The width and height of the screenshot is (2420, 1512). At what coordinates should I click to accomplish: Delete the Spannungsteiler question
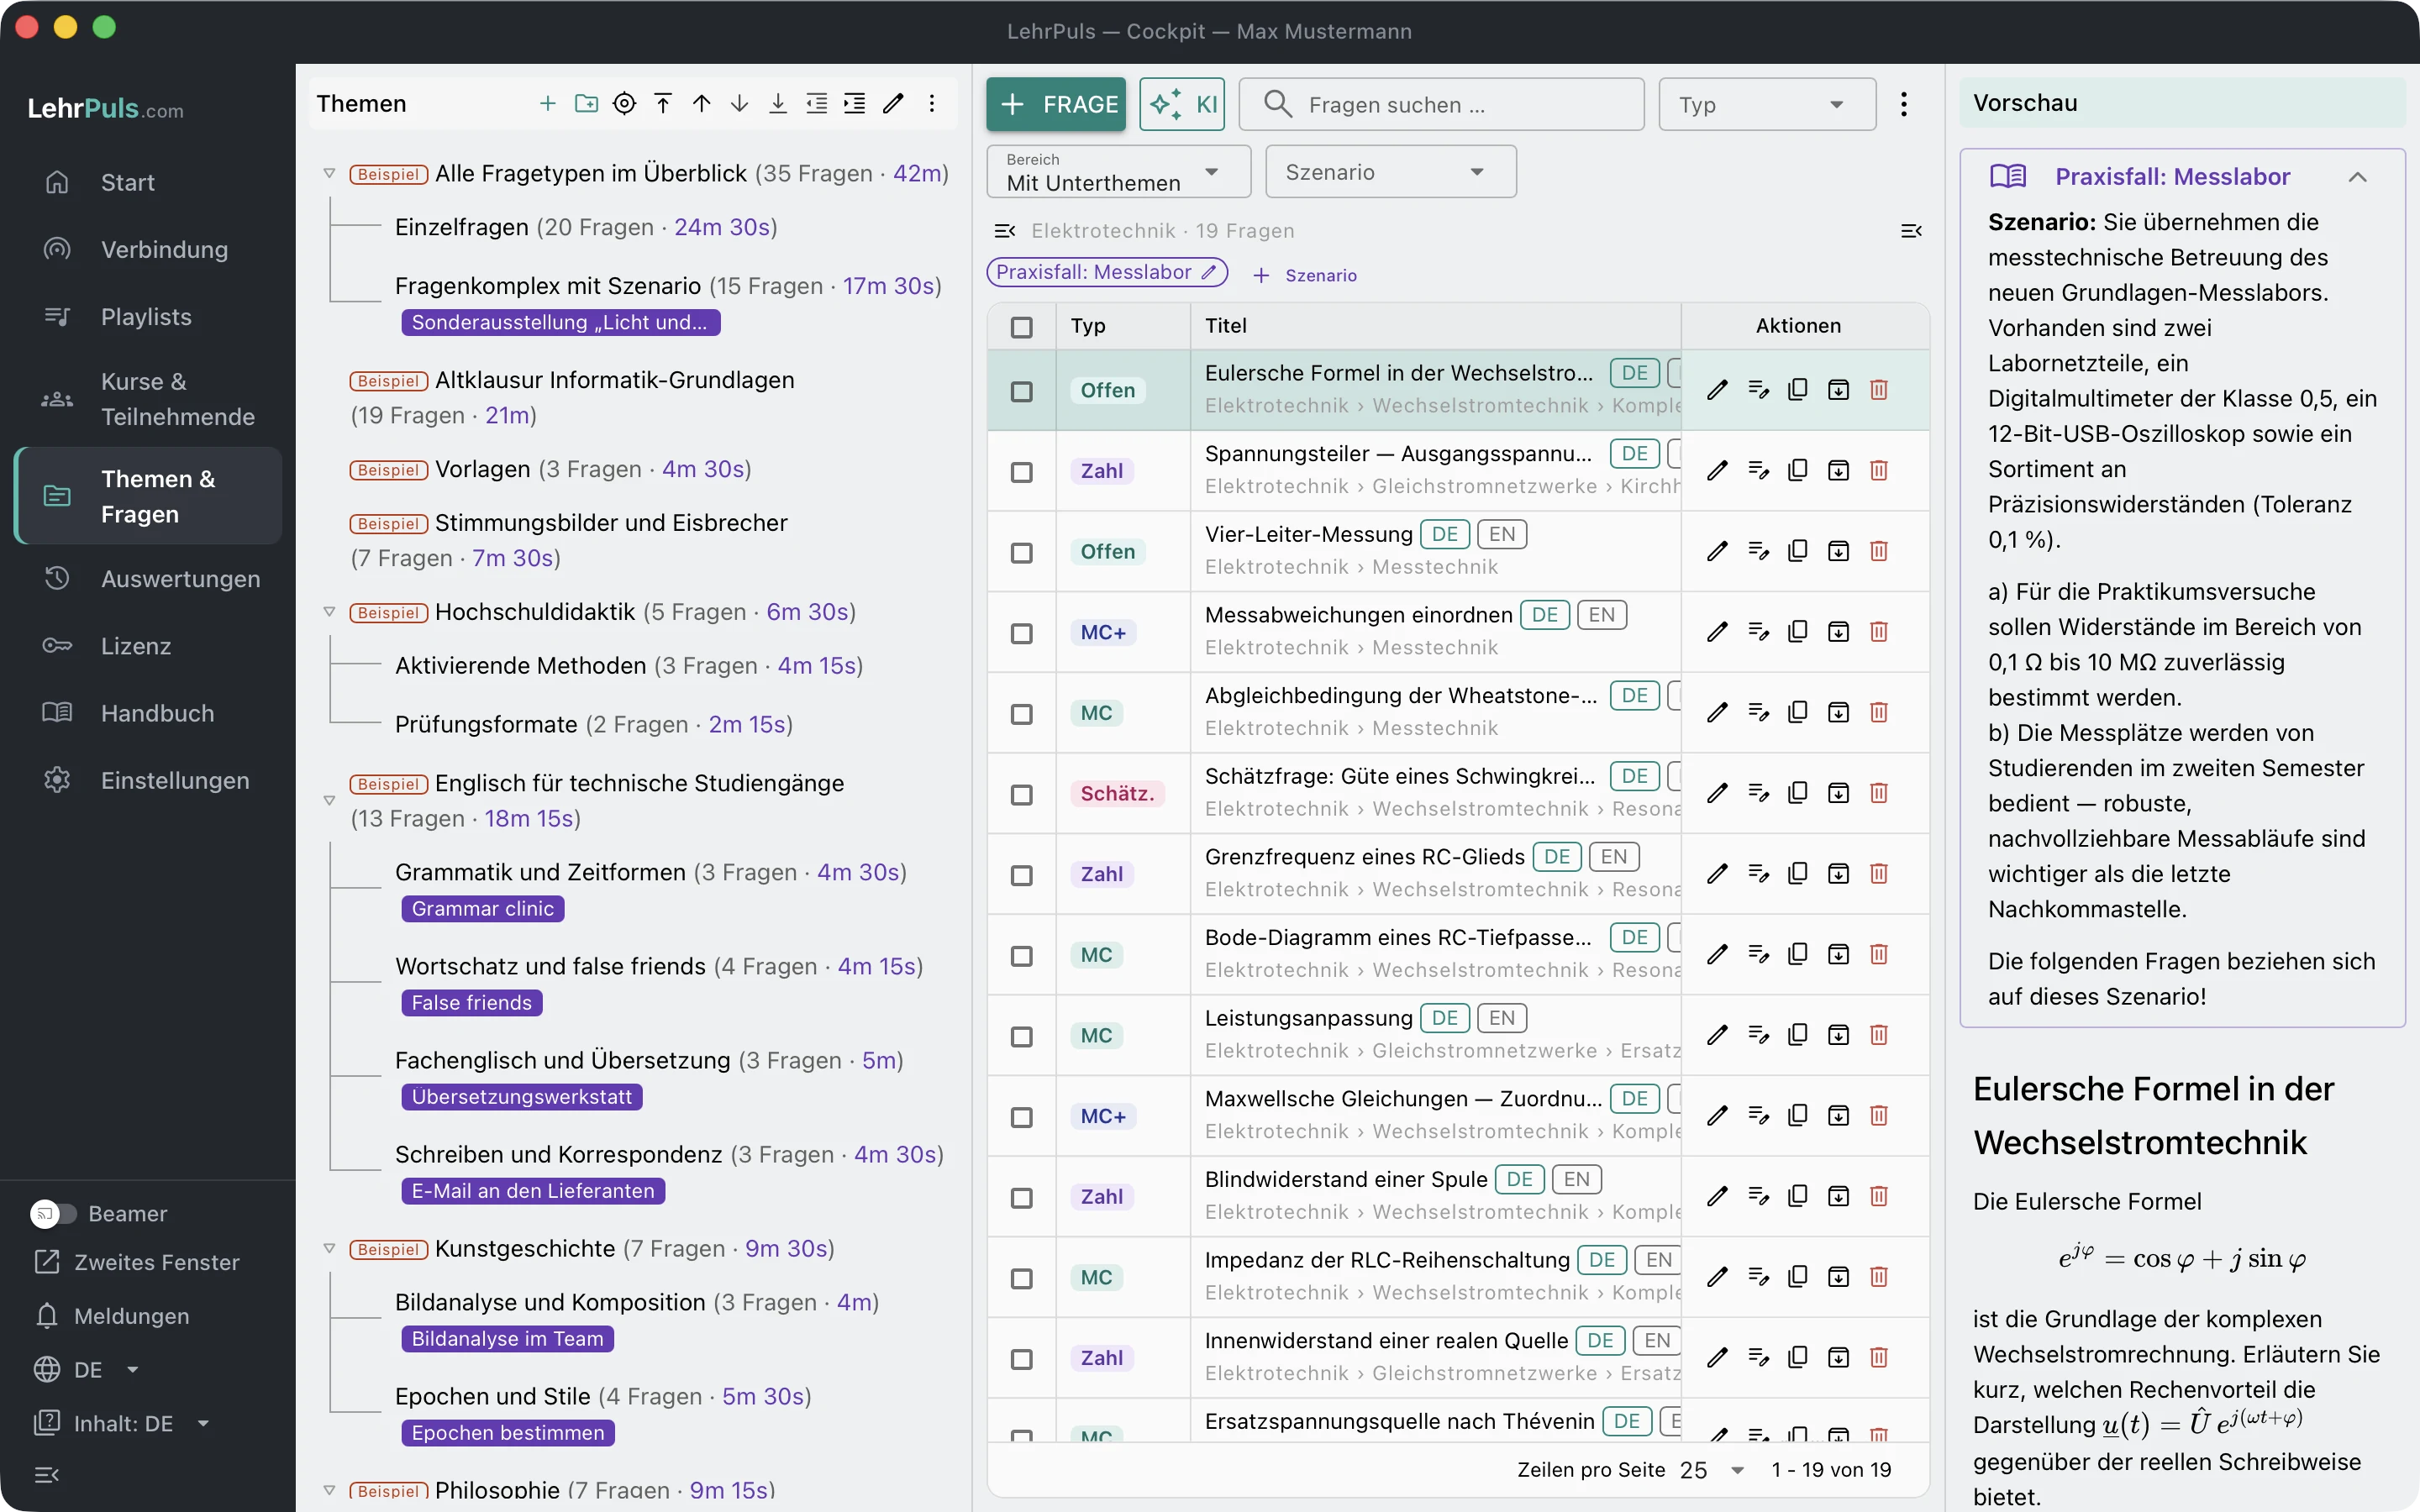[1879, 471]
